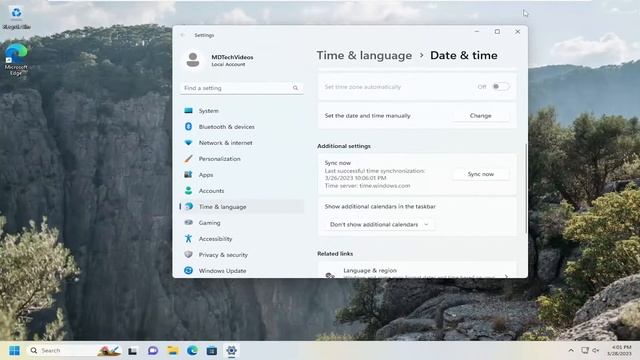Select Personalization in the sidebar
640x360 pixels.
(242, 158)
